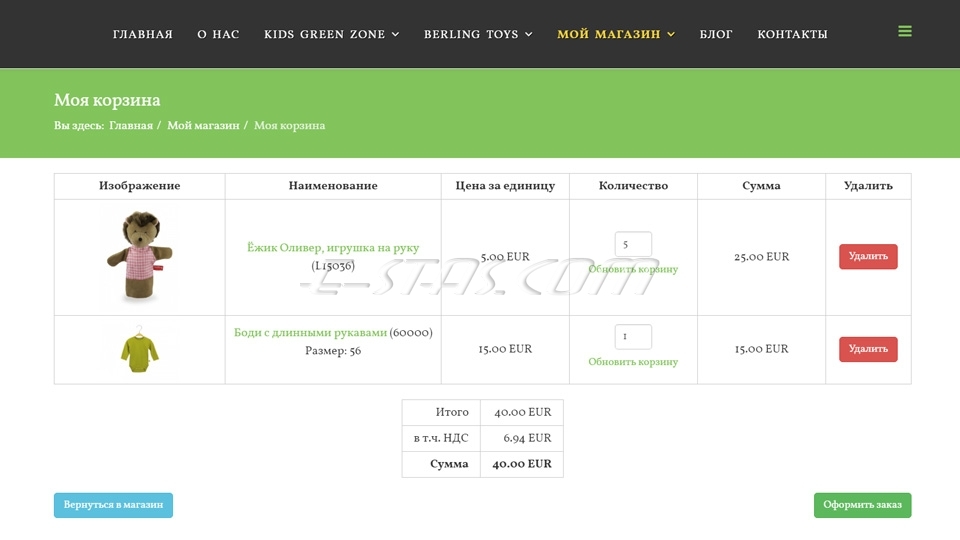Click the Моя корзина breadcrumb text

[x=290, y=126]
